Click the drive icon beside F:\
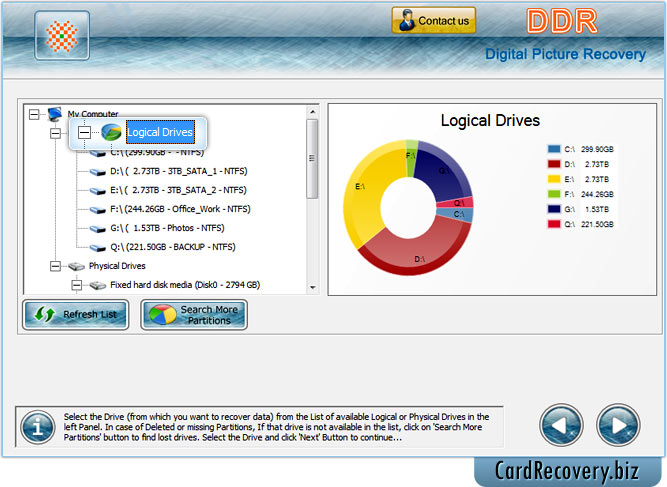 [x=97, y=210]
